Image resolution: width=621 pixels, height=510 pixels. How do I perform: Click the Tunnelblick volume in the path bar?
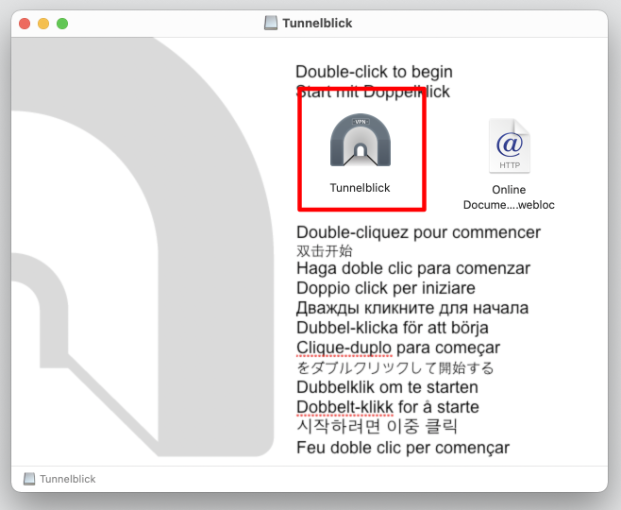(59, 479)
